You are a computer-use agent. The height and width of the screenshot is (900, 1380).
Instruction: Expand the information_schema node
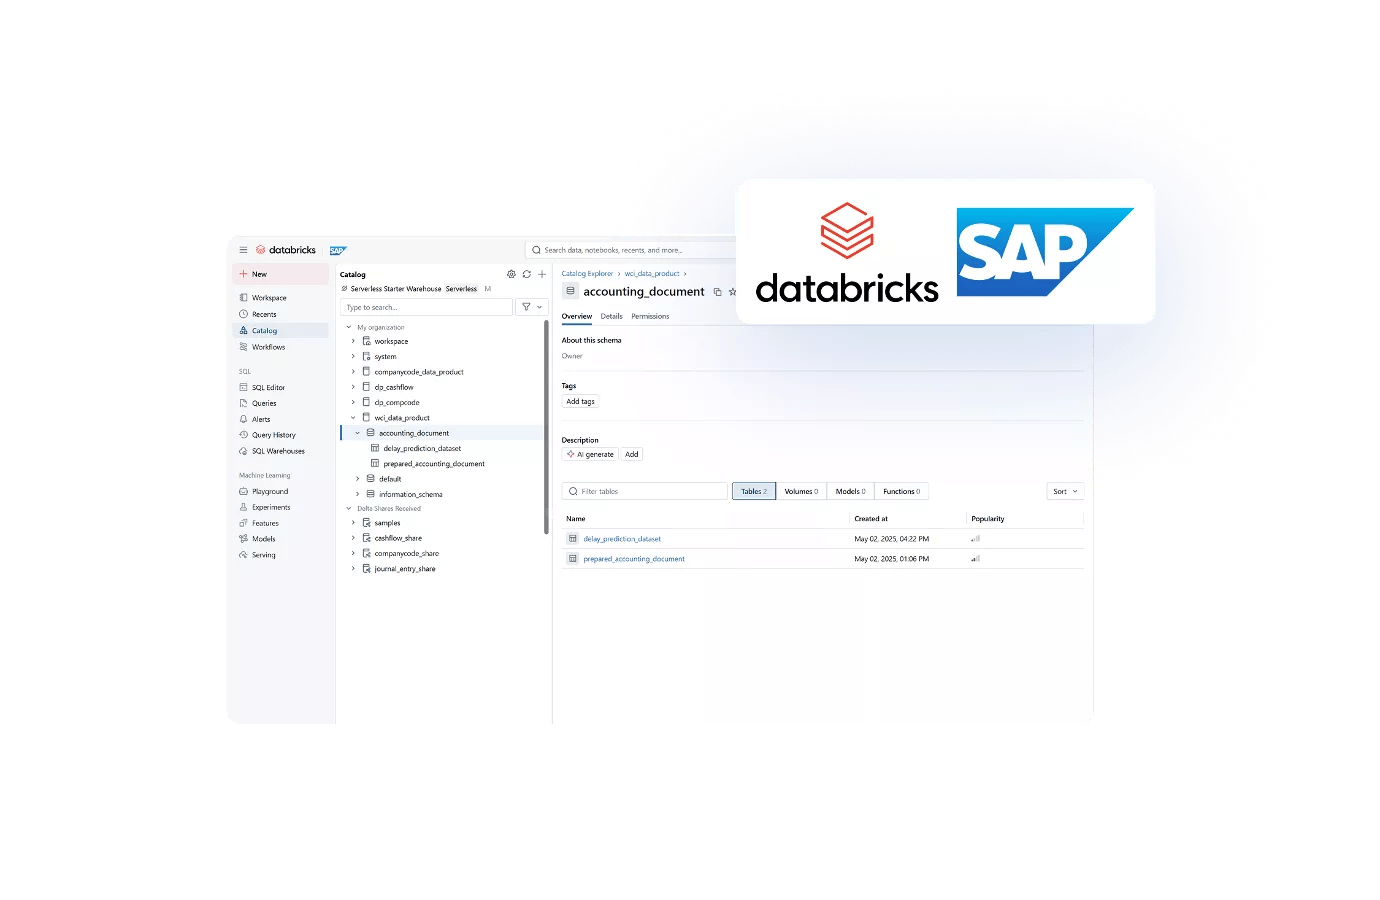[357, 494]
